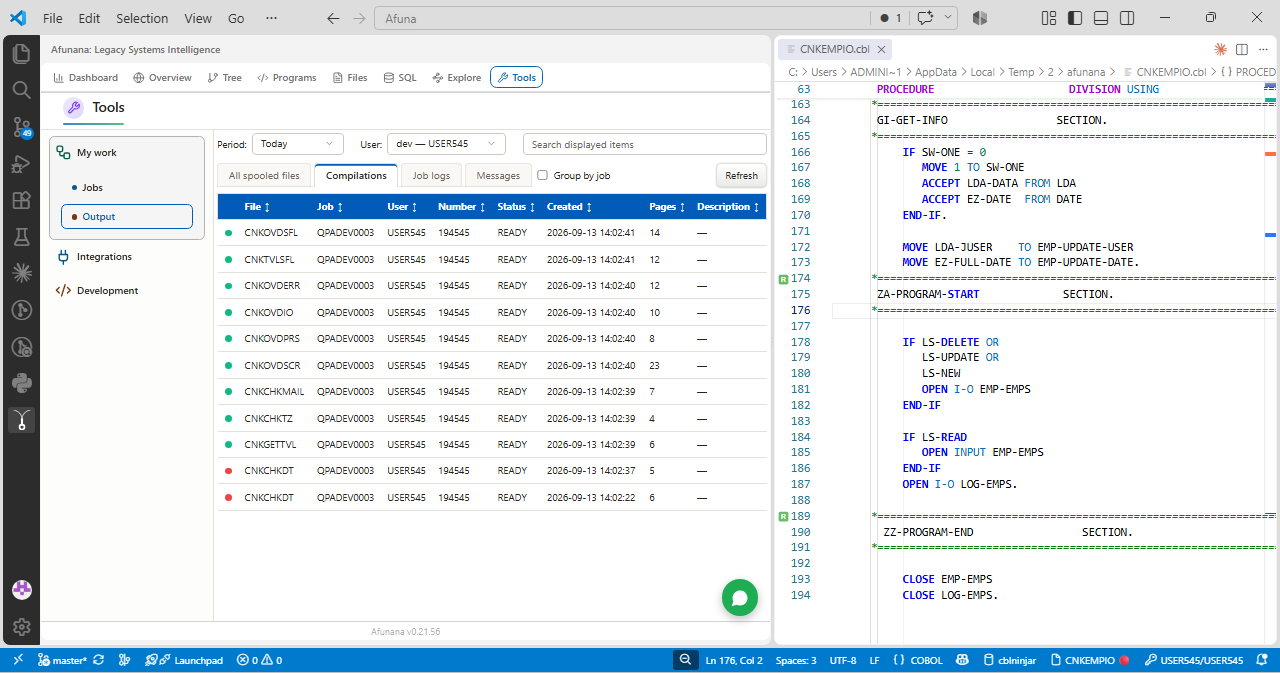Image resolution: width=1280 pixels, height=673 pixels.
Task: Open the notifications bell
Action: [1264, 660]
